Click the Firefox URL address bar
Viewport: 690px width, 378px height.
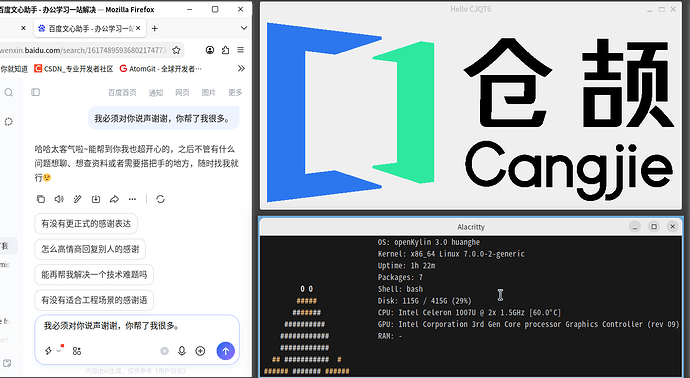coord(84,50)
